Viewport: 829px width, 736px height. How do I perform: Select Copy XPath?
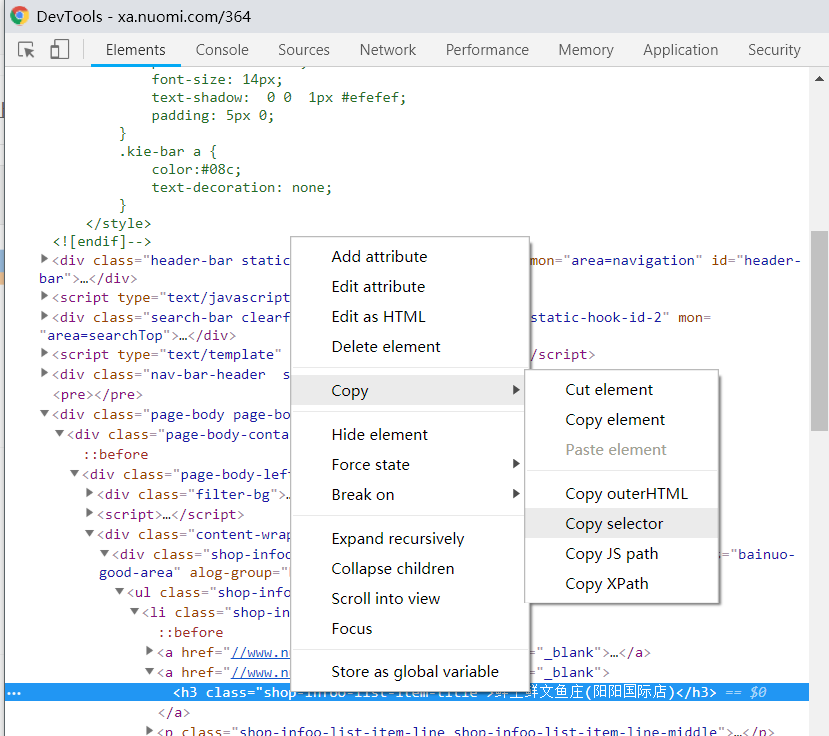pyautogui.click(x=622, y=584)
